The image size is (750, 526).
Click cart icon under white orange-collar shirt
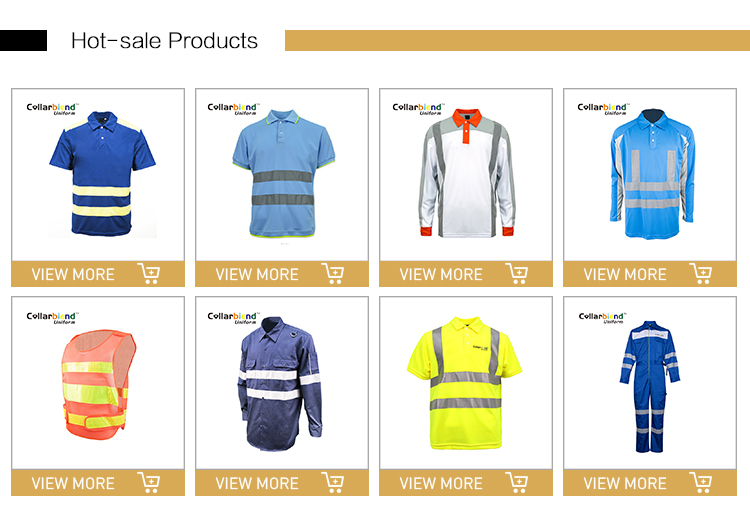pyautogui.click(x=517, y=274)
